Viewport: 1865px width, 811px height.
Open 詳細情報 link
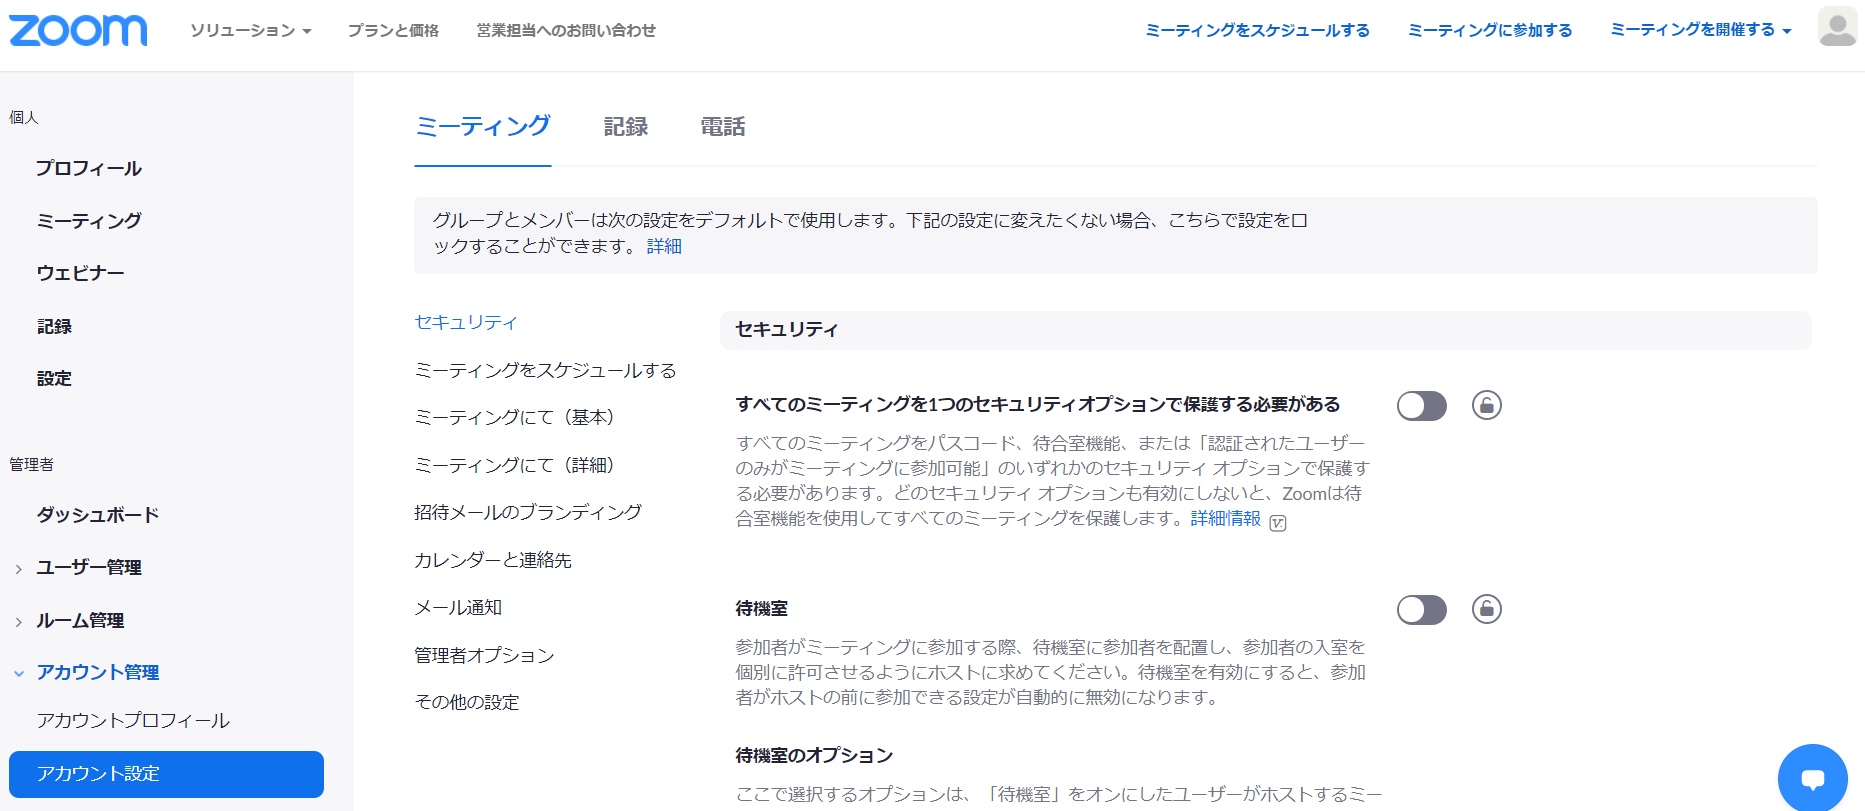pos(1225,518)
